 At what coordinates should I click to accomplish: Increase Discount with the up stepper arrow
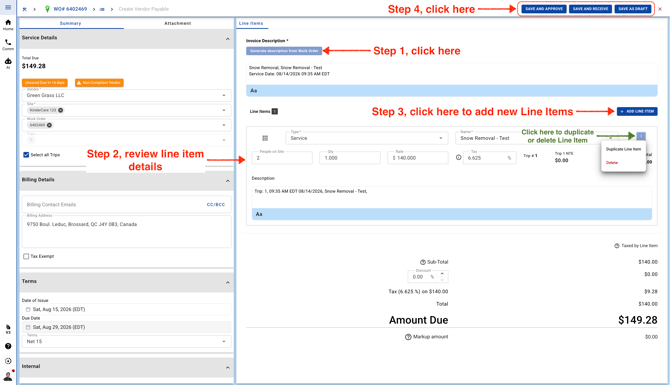click(x=442, y=273)
